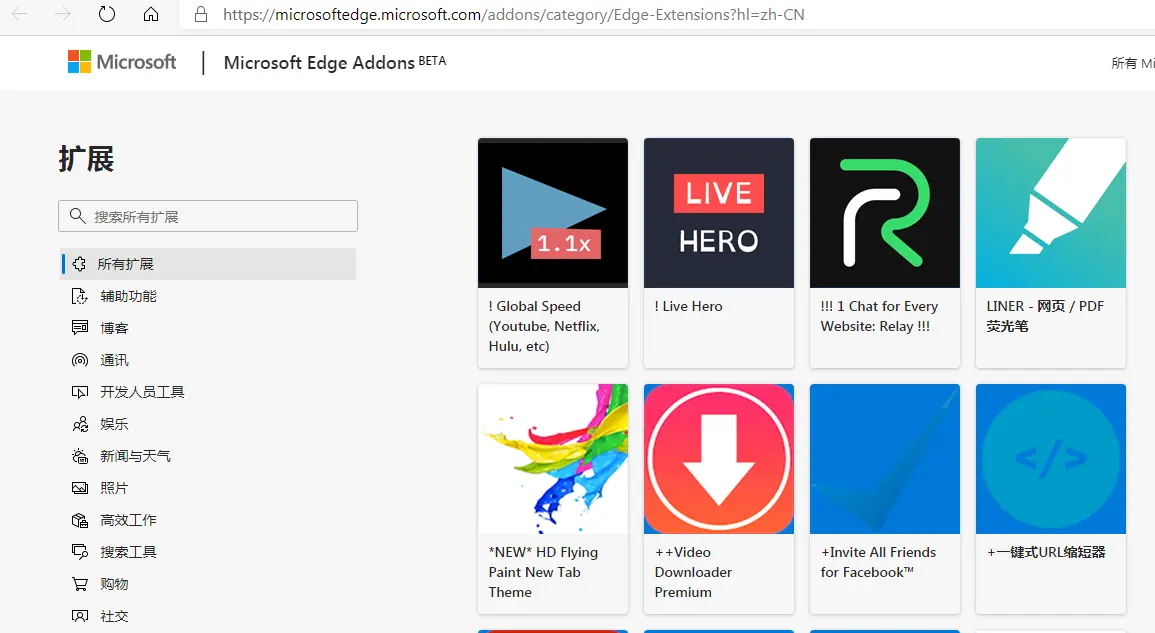The height and width of the screenshot is (633, 1155).
Task: Click the '! Live Hero' title text
Action: [x=689, y=307]
